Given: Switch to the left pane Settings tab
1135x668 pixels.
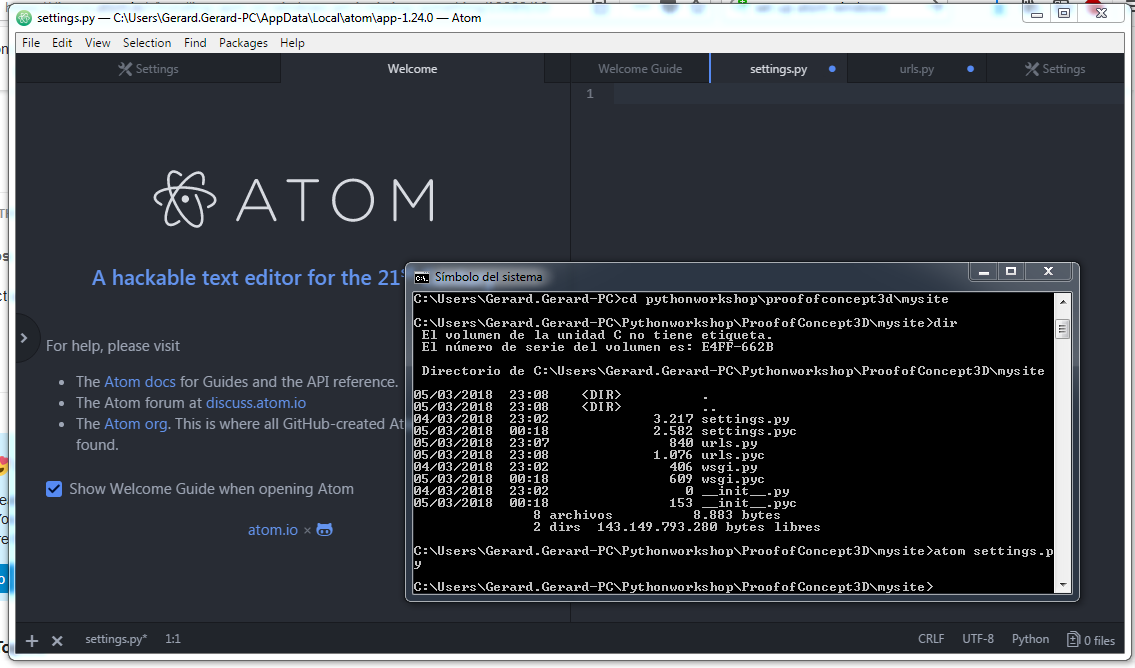Looking at the screenshot, I should 148,69.
